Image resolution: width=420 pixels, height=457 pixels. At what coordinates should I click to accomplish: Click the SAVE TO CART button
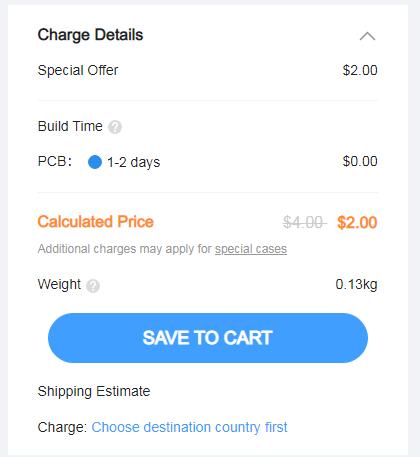point(208,338)
